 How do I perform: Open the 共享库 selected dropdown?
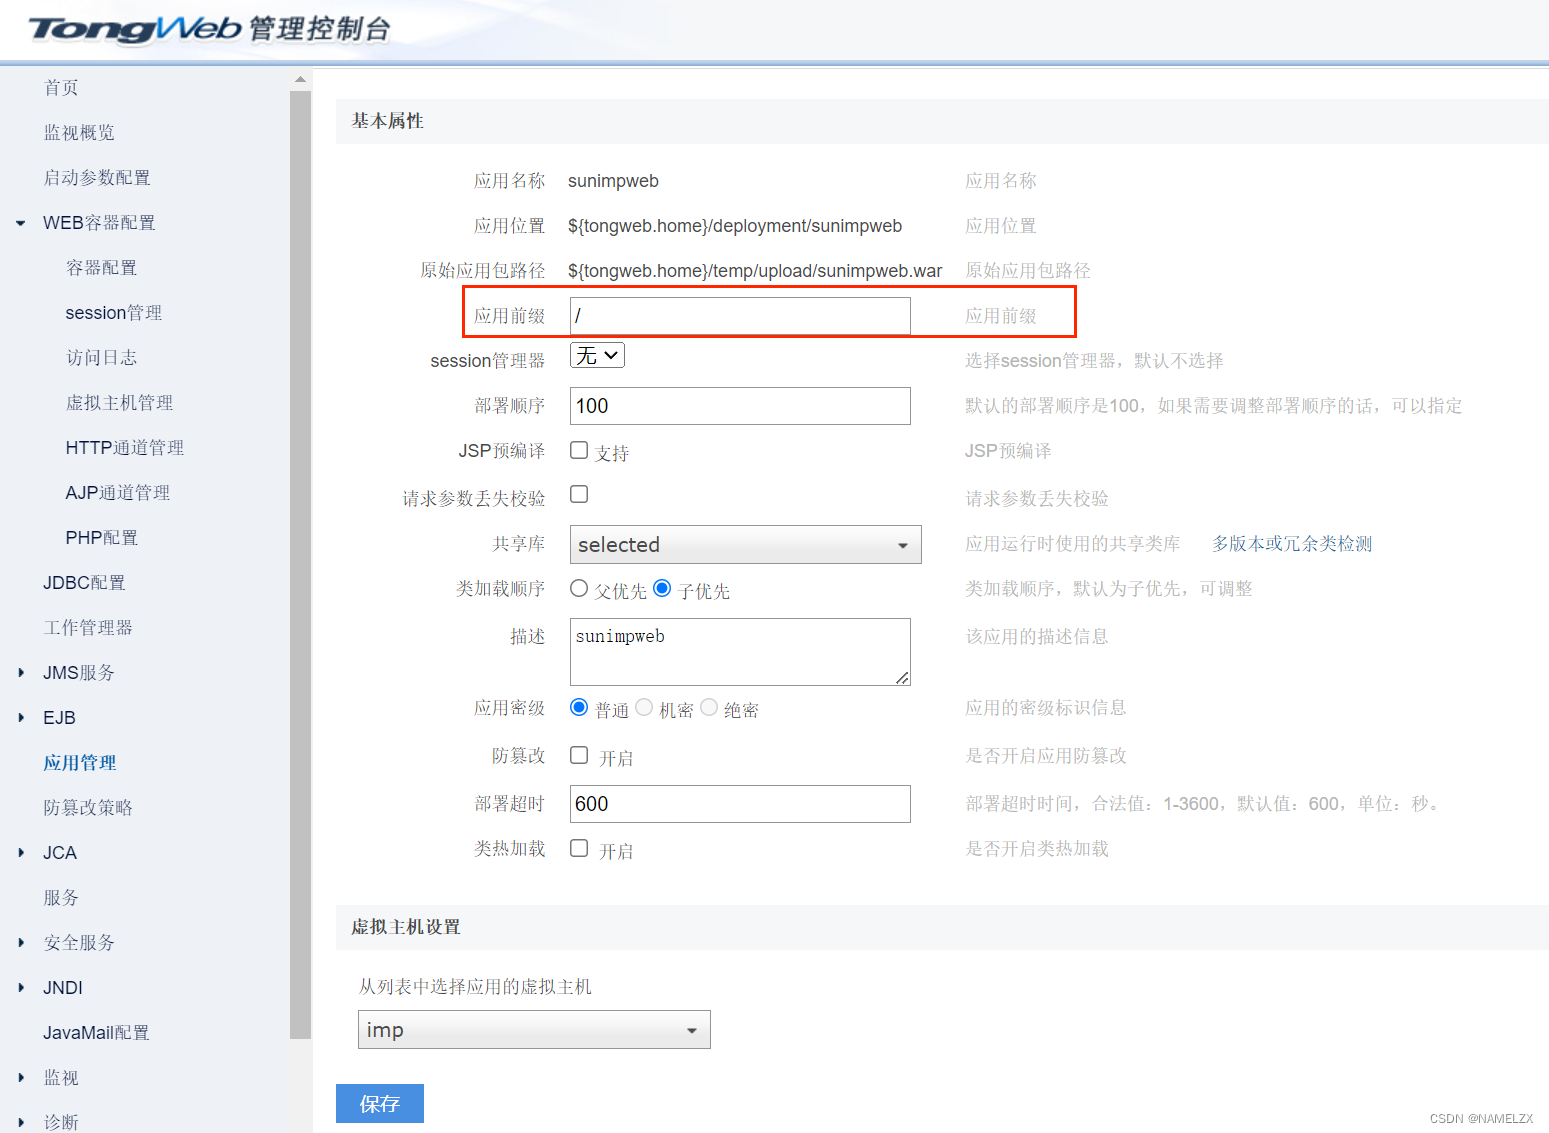pyautogui.click(x=745, y=545)
